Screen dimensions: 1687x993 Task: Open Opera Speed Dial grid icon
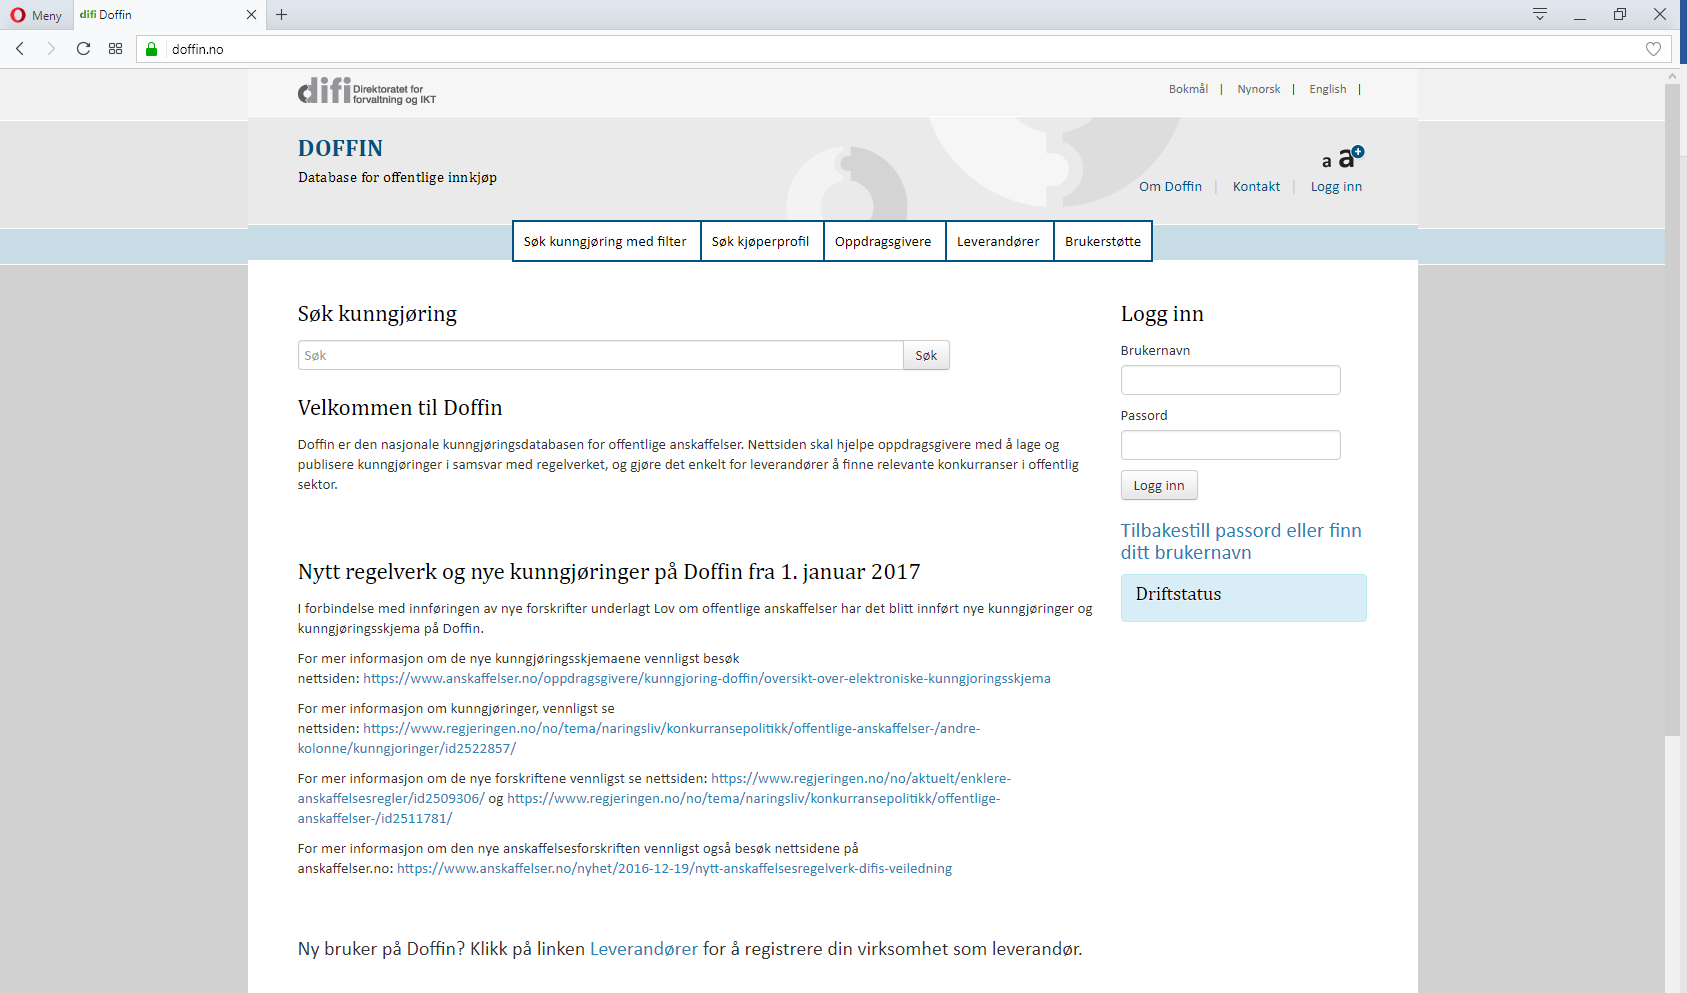[x=115, y=48]
